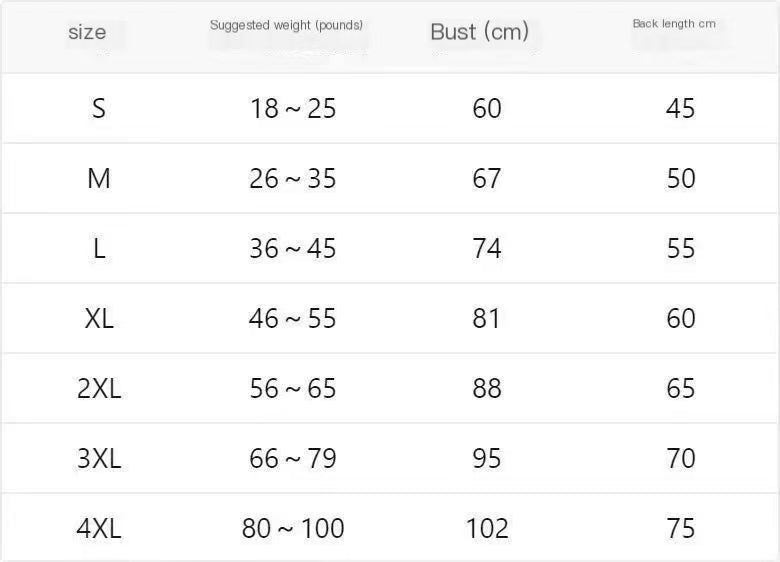The width and height of the screenshot is (780, 562).
Task: Click the 'Suggested weight (pounds)' header
Action: click(286, 24)
